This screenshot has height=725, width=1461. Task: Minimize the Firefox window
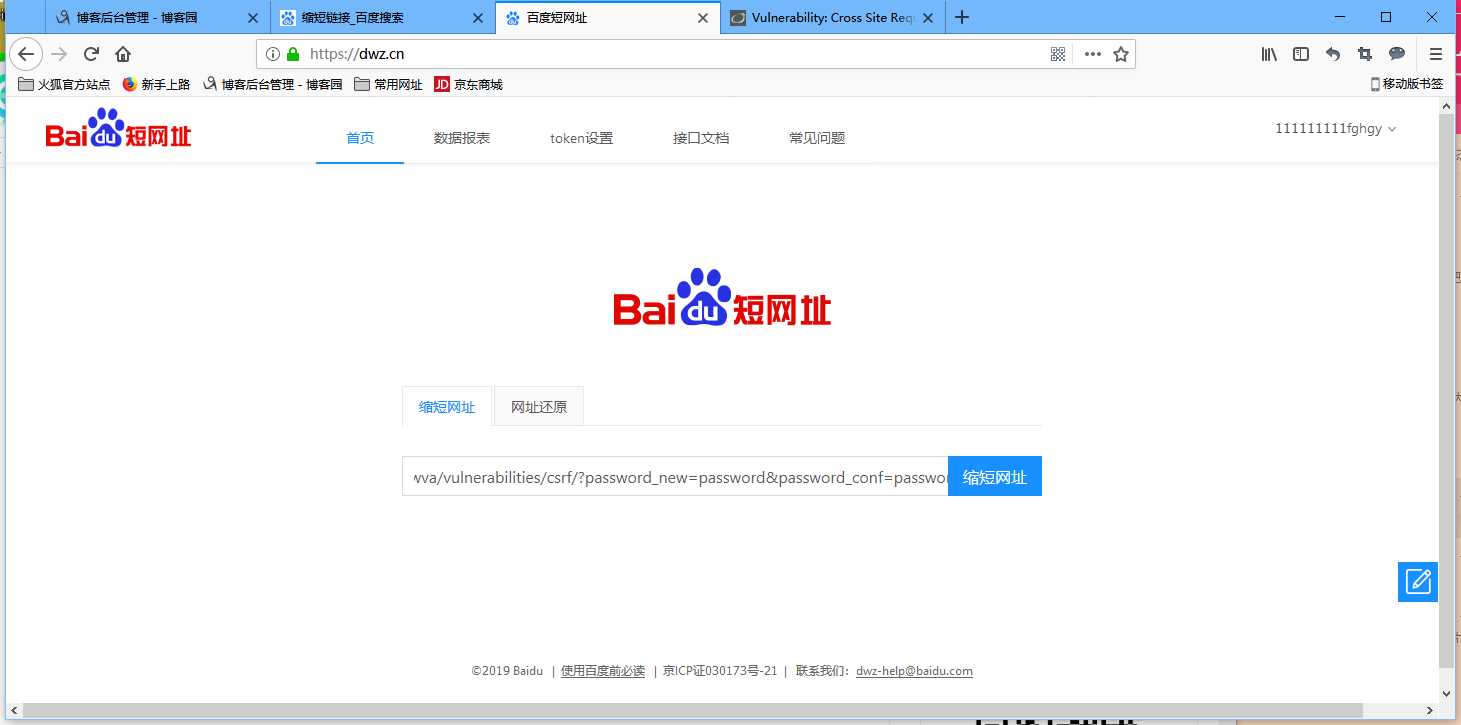1340,17
